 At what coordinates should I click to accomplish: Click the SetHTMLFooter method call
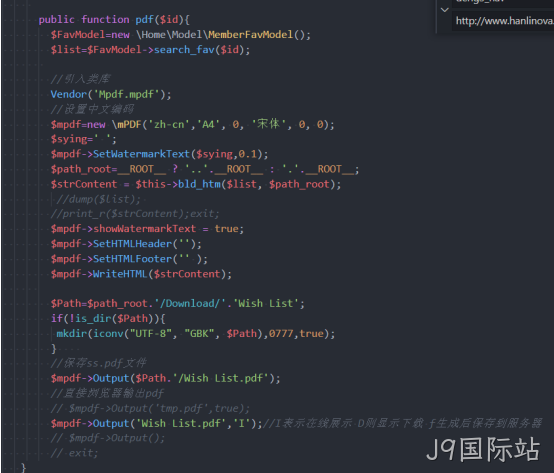pos(132,259)
